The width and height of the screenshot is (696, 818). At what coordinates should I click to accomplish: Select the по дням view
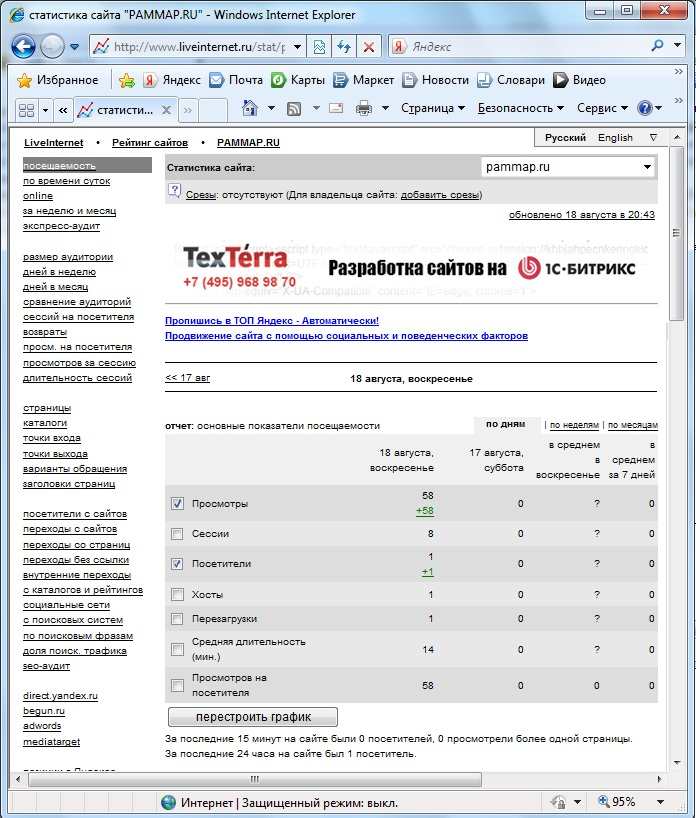click(x=506, y=424)
